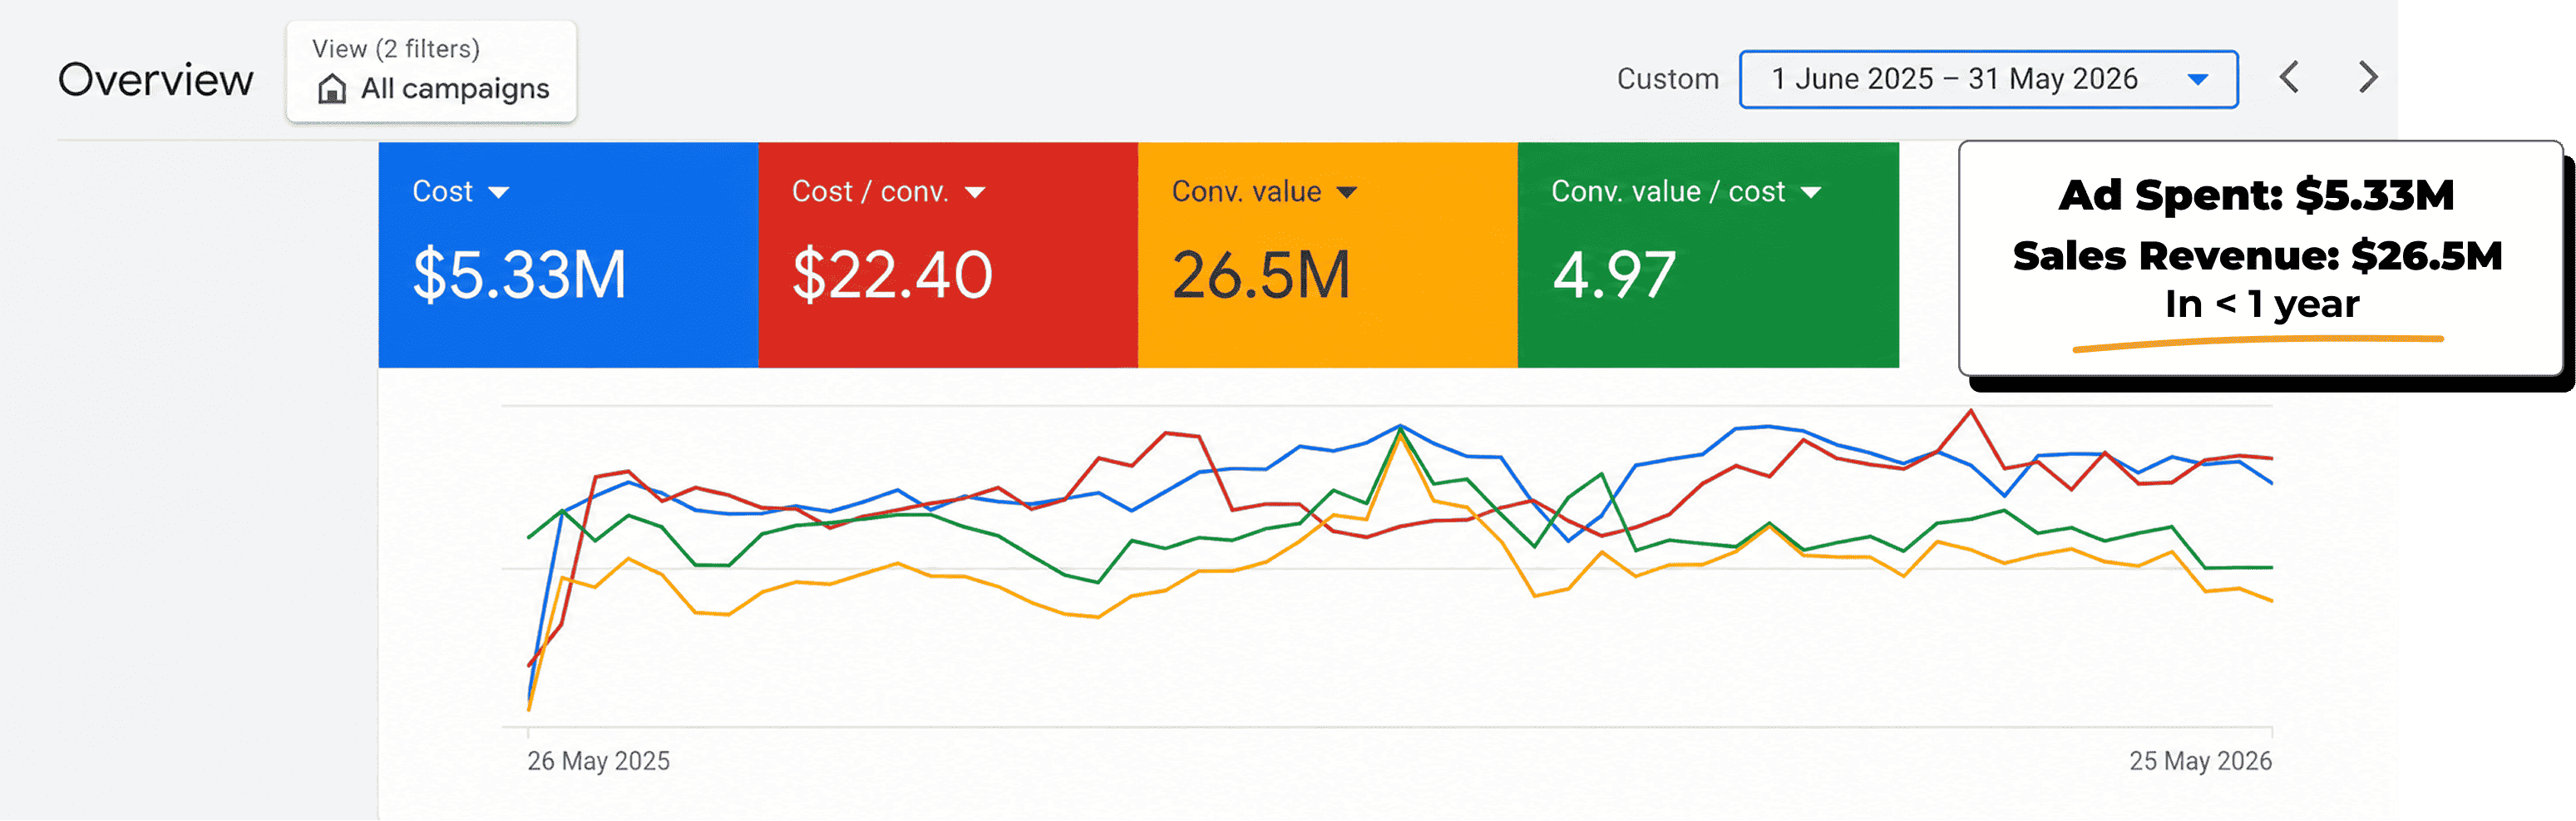The width and height of the screenshot is (2576, 821).
Task: Click the 25 May 2026 axis label
Action: [2200, 761]
